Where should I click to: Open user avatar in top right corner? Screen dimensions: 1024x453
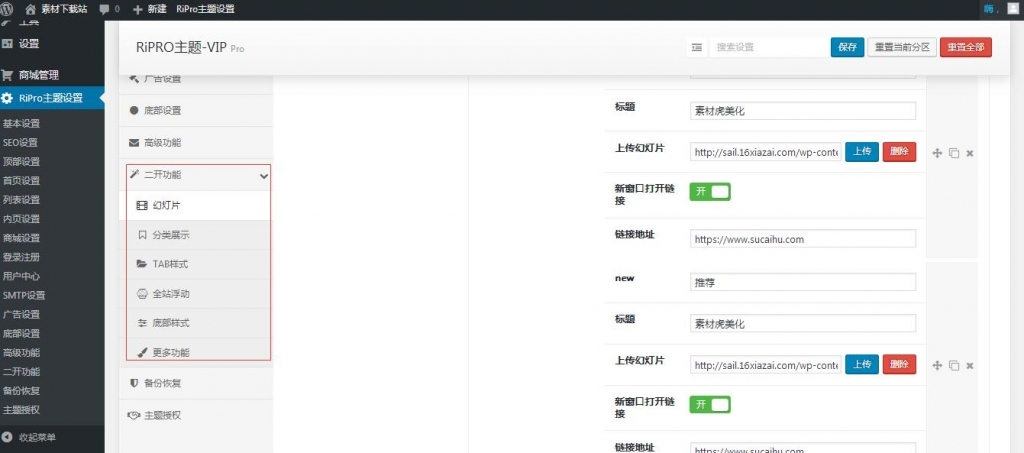coord(1012,9)
